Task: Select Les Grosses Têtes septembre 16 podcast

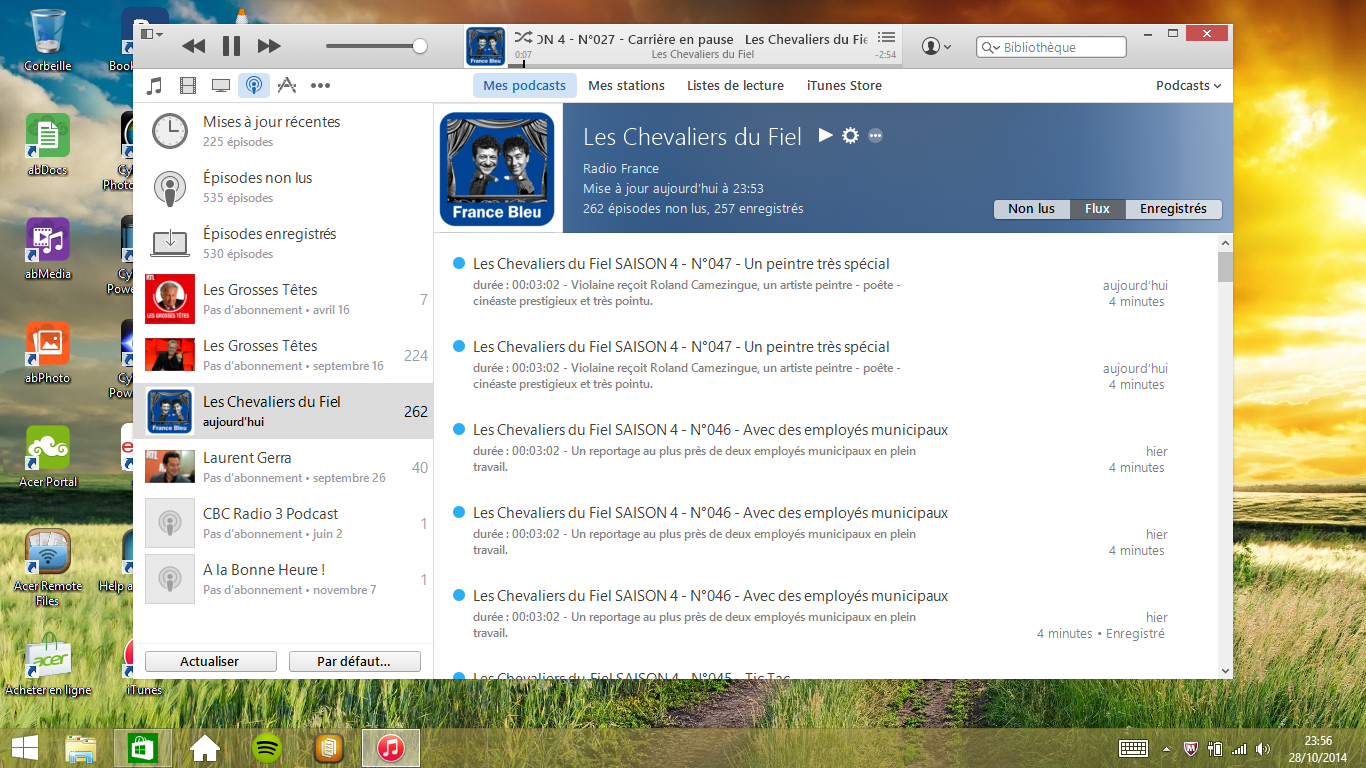Action: pos(283,355)
